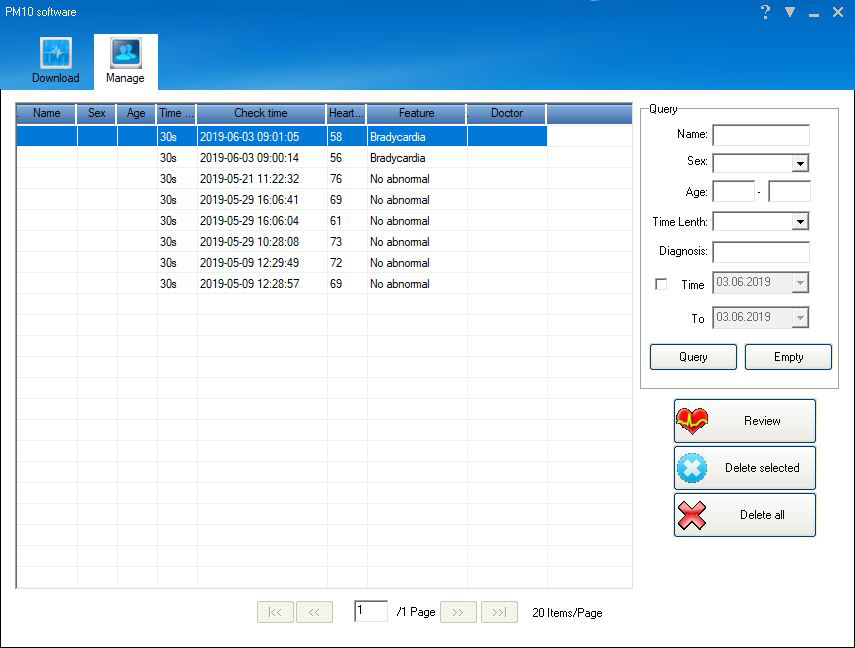Open the Download tab icon
The image size is (855, 648).
point(55,54)
